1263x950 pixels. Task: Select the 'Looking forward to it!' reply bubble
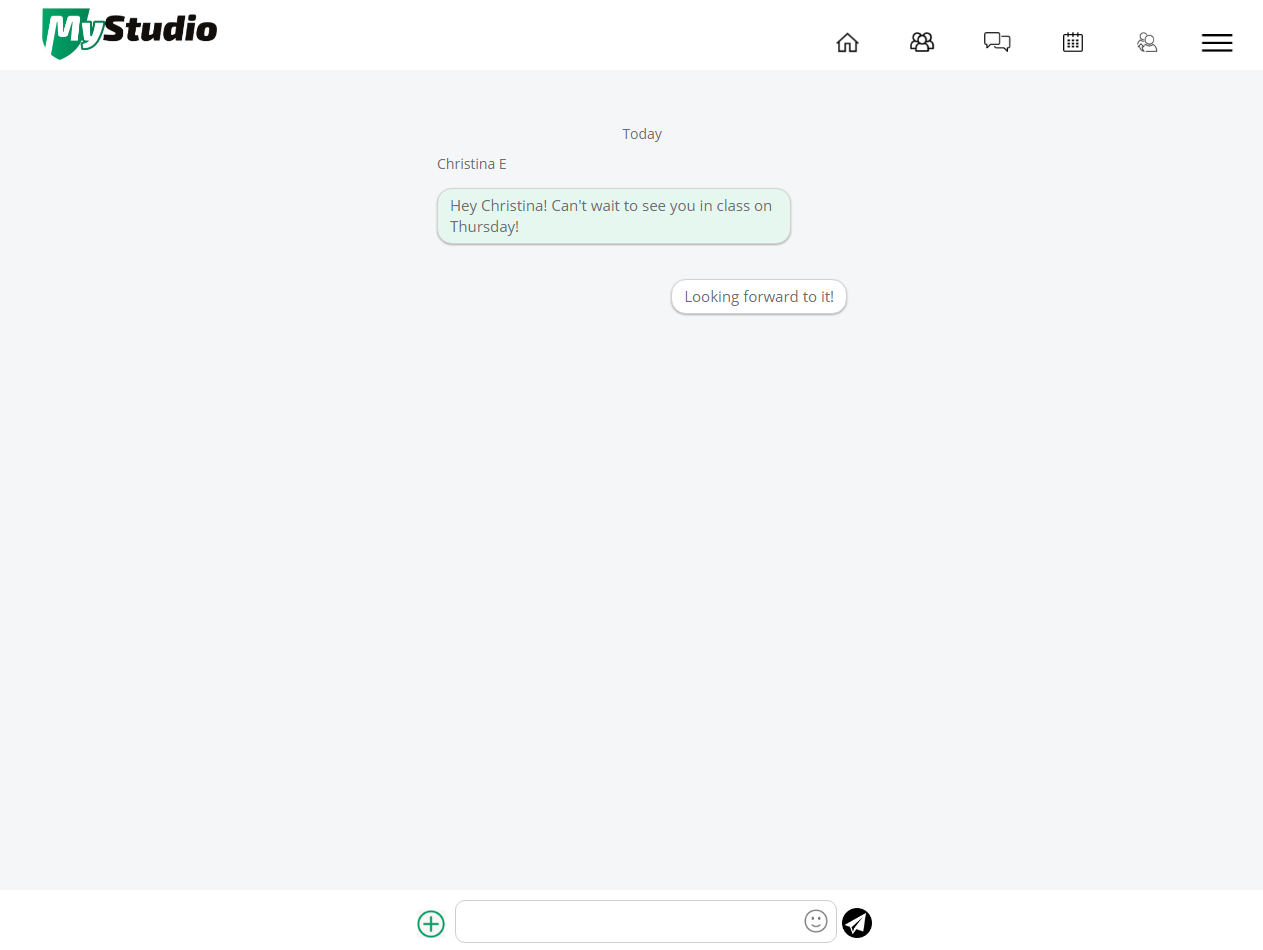[759, 297]
